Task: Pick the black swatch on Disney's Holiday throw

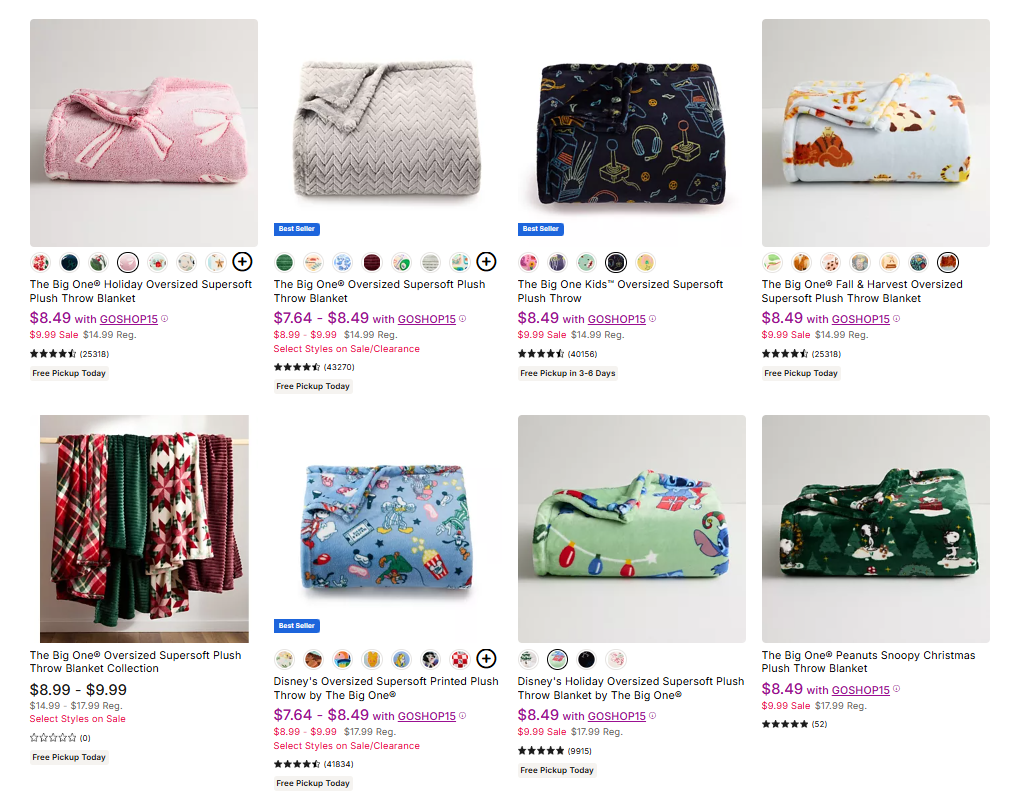Action: tap(587, 658)
